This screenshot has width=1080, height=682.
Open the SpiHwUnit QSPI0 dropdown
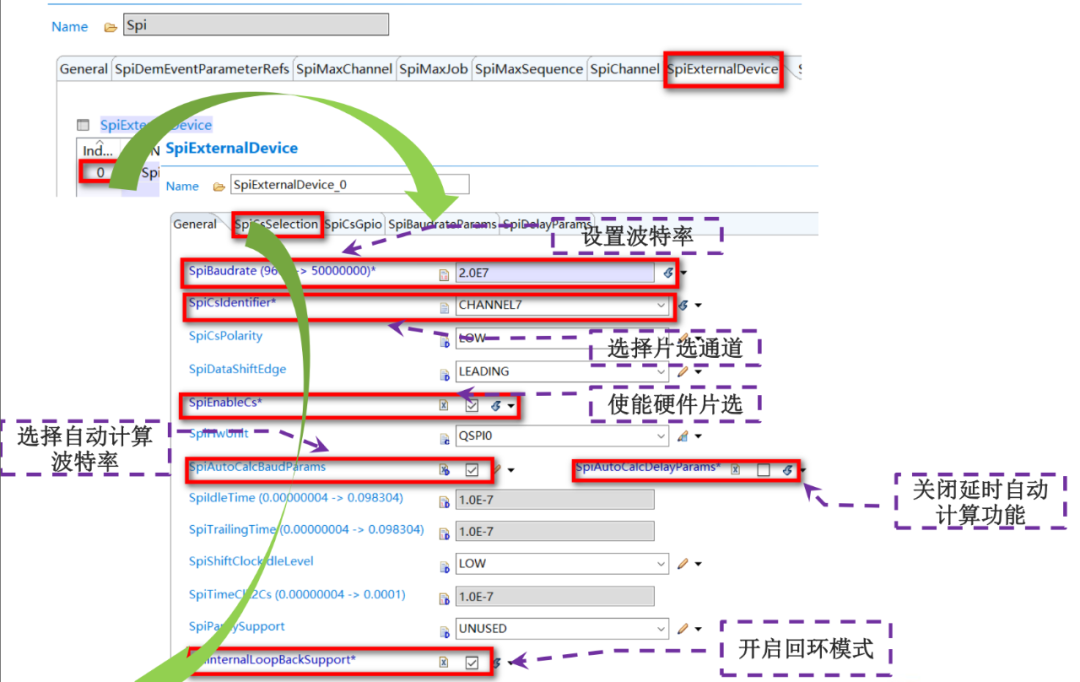[562, 436]
